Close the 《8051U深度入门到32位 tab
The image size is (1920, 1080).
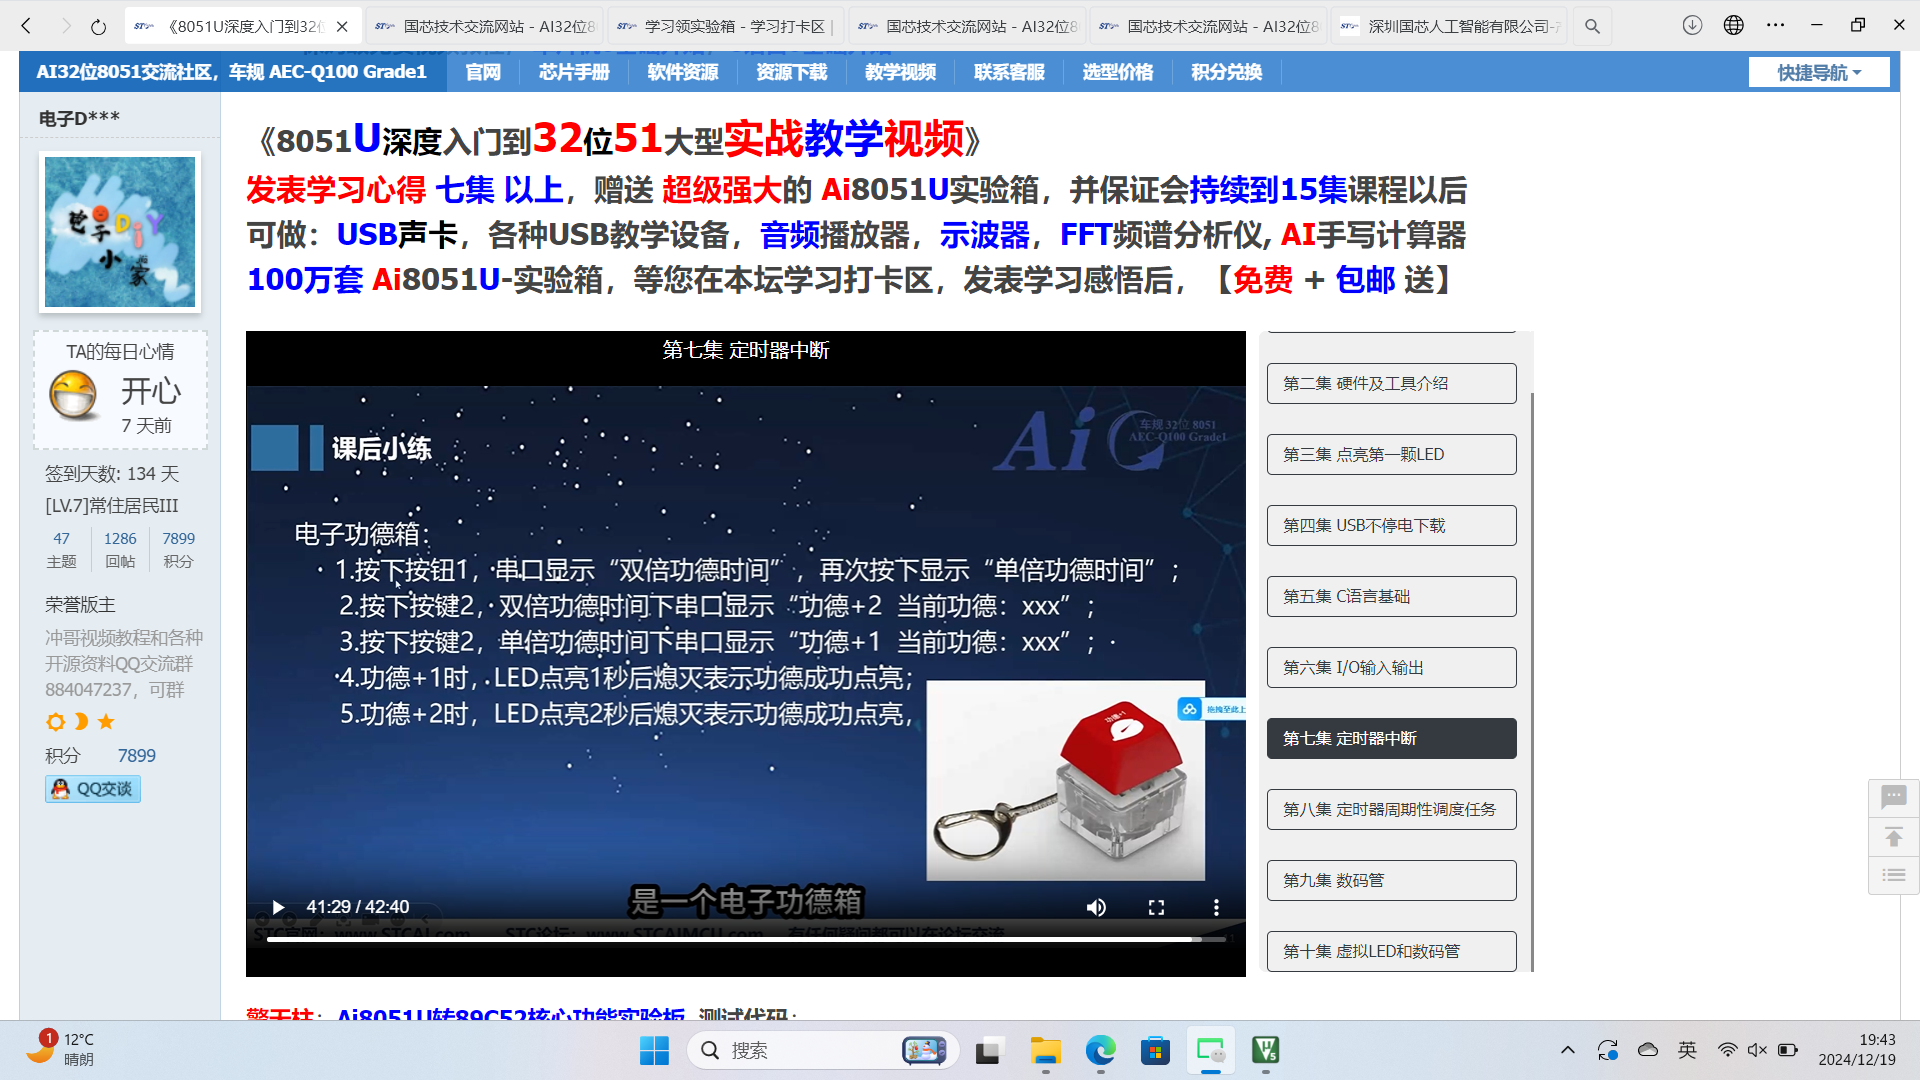pyautogui.click(x=342, y=26)
